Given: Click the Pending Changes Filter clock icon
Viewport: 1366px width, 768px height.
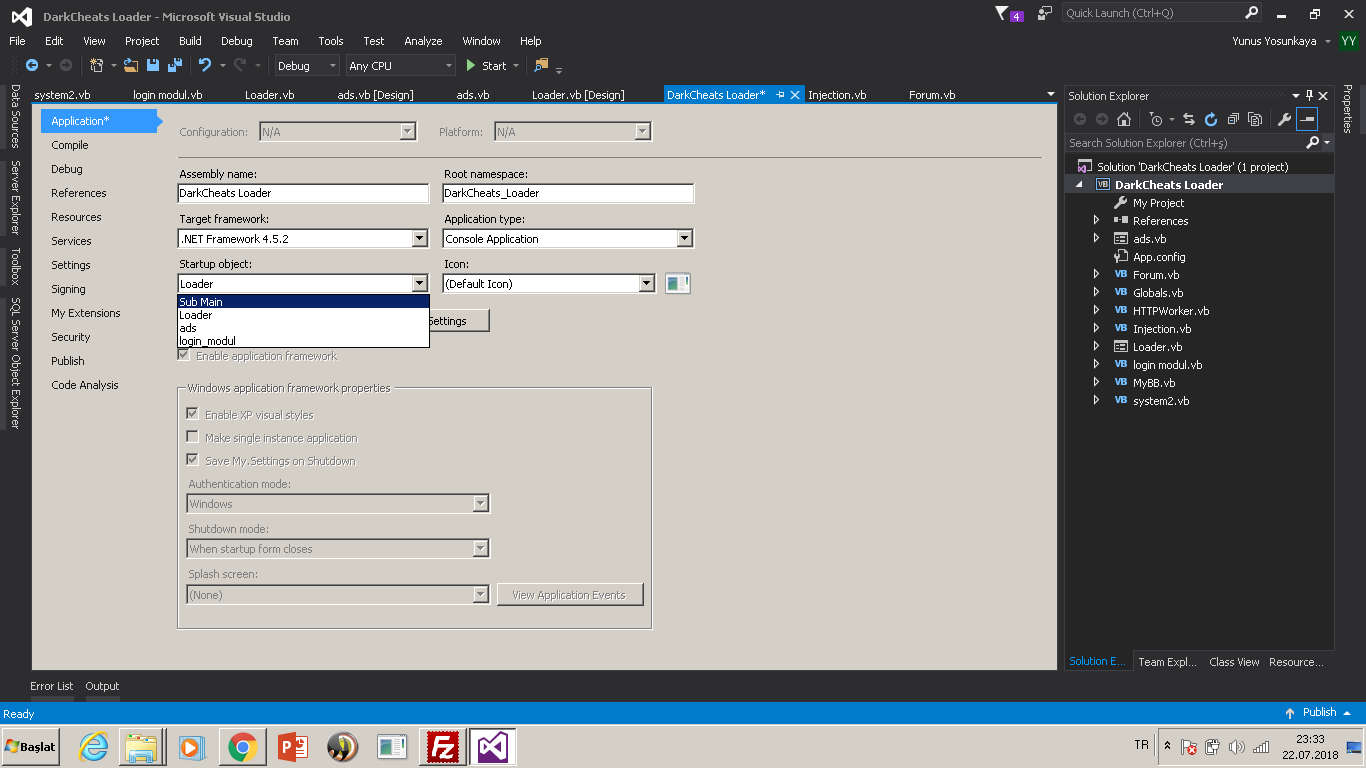Looking at the screenshot, I should pyautogui.click(x=1156, y=119).
